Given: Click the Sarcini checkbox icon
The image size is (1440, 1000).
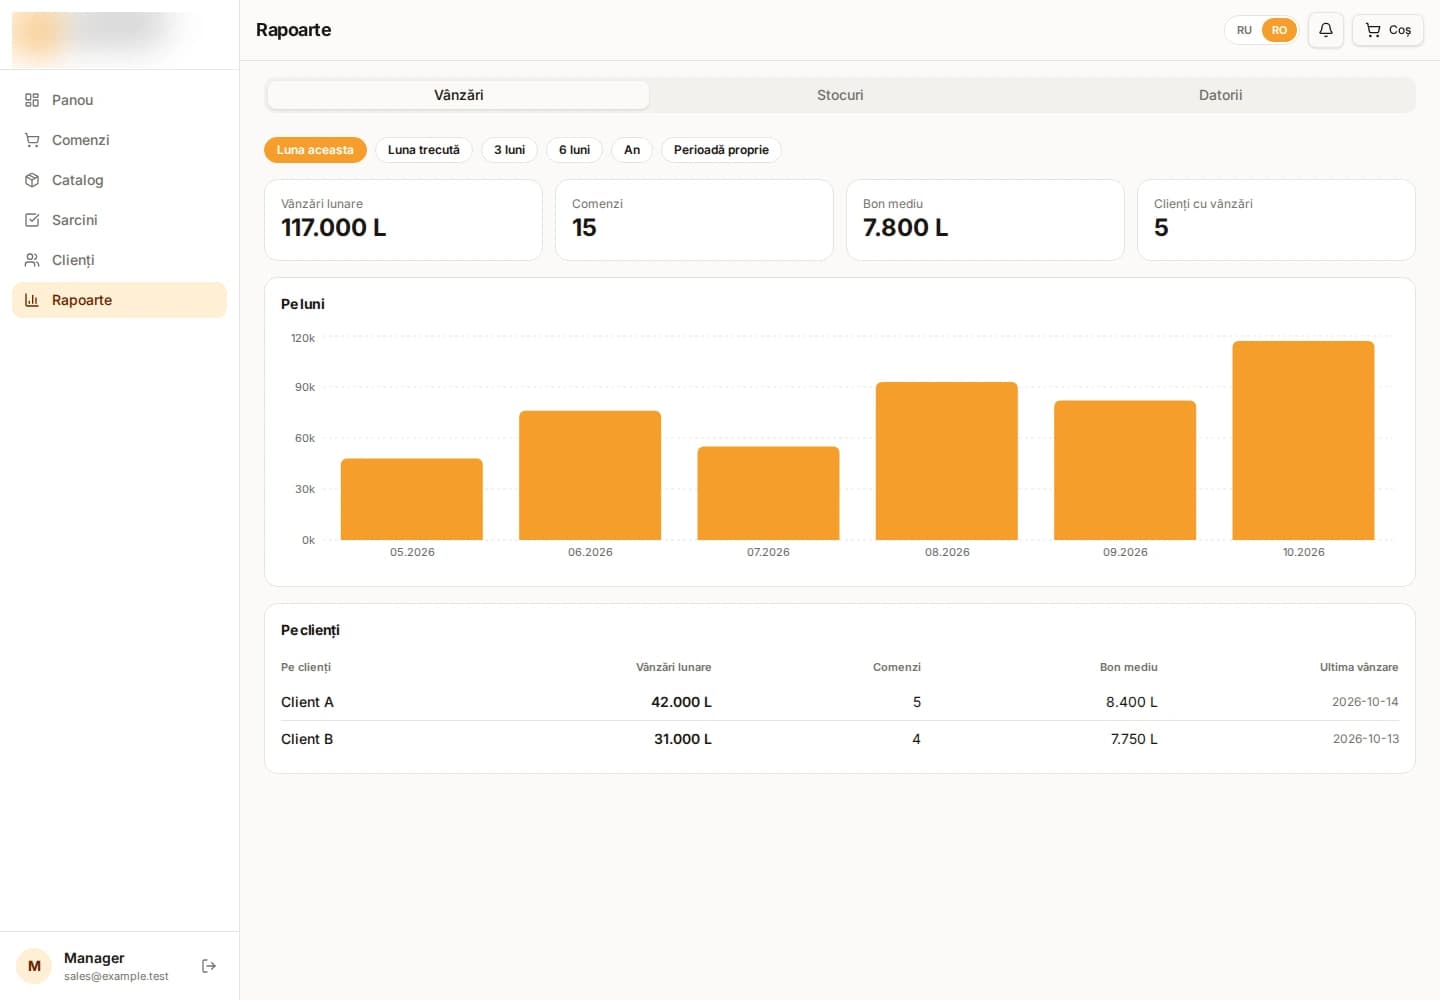Looking at the screenshot, I should [32, 220].
